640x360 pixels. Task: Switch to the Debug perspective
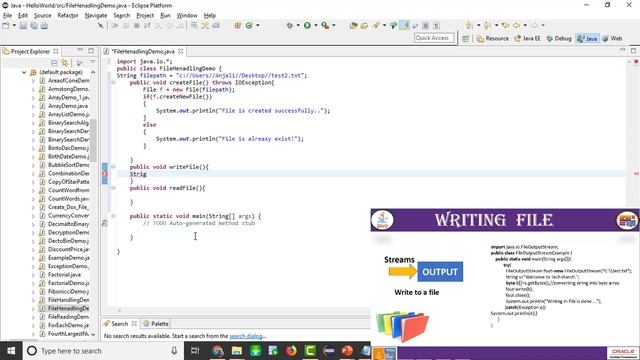coord(559,38)
